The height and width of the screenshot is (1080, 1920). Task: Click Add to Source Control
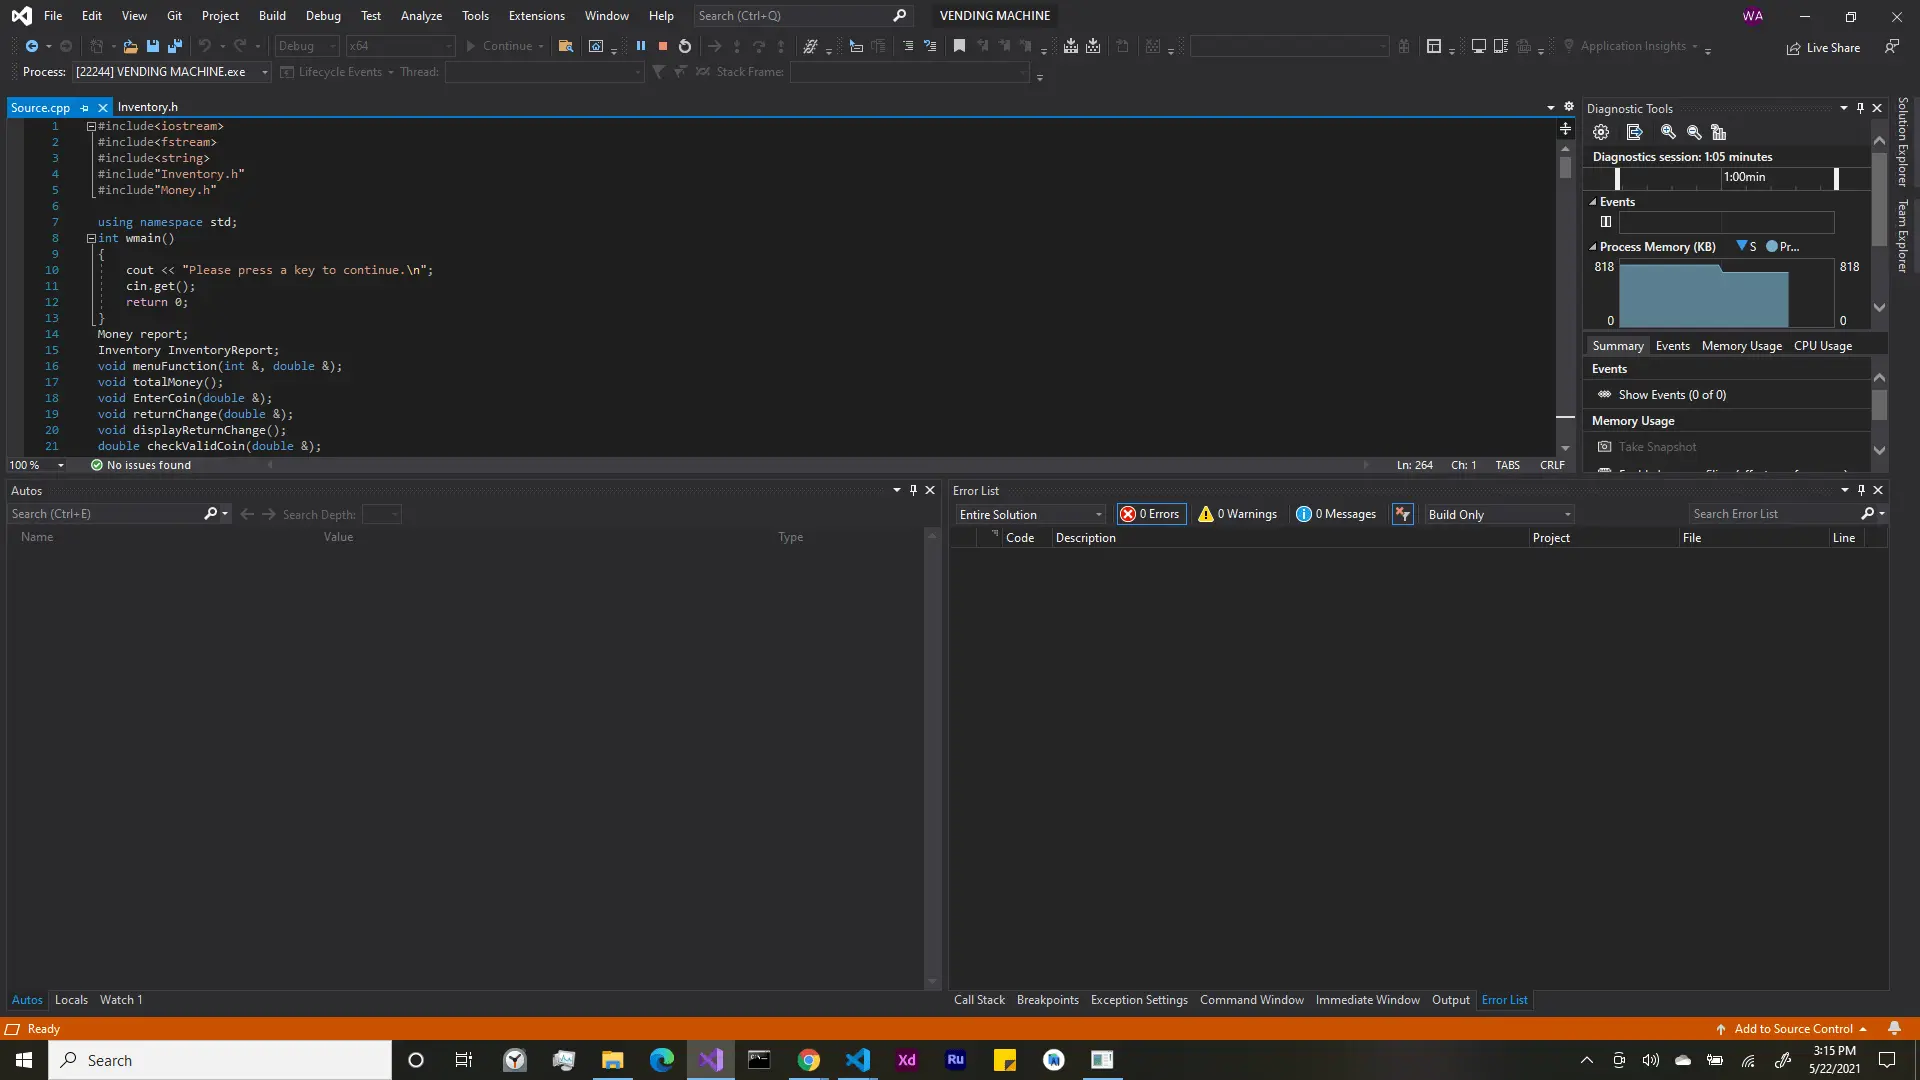point(1793,1029)
